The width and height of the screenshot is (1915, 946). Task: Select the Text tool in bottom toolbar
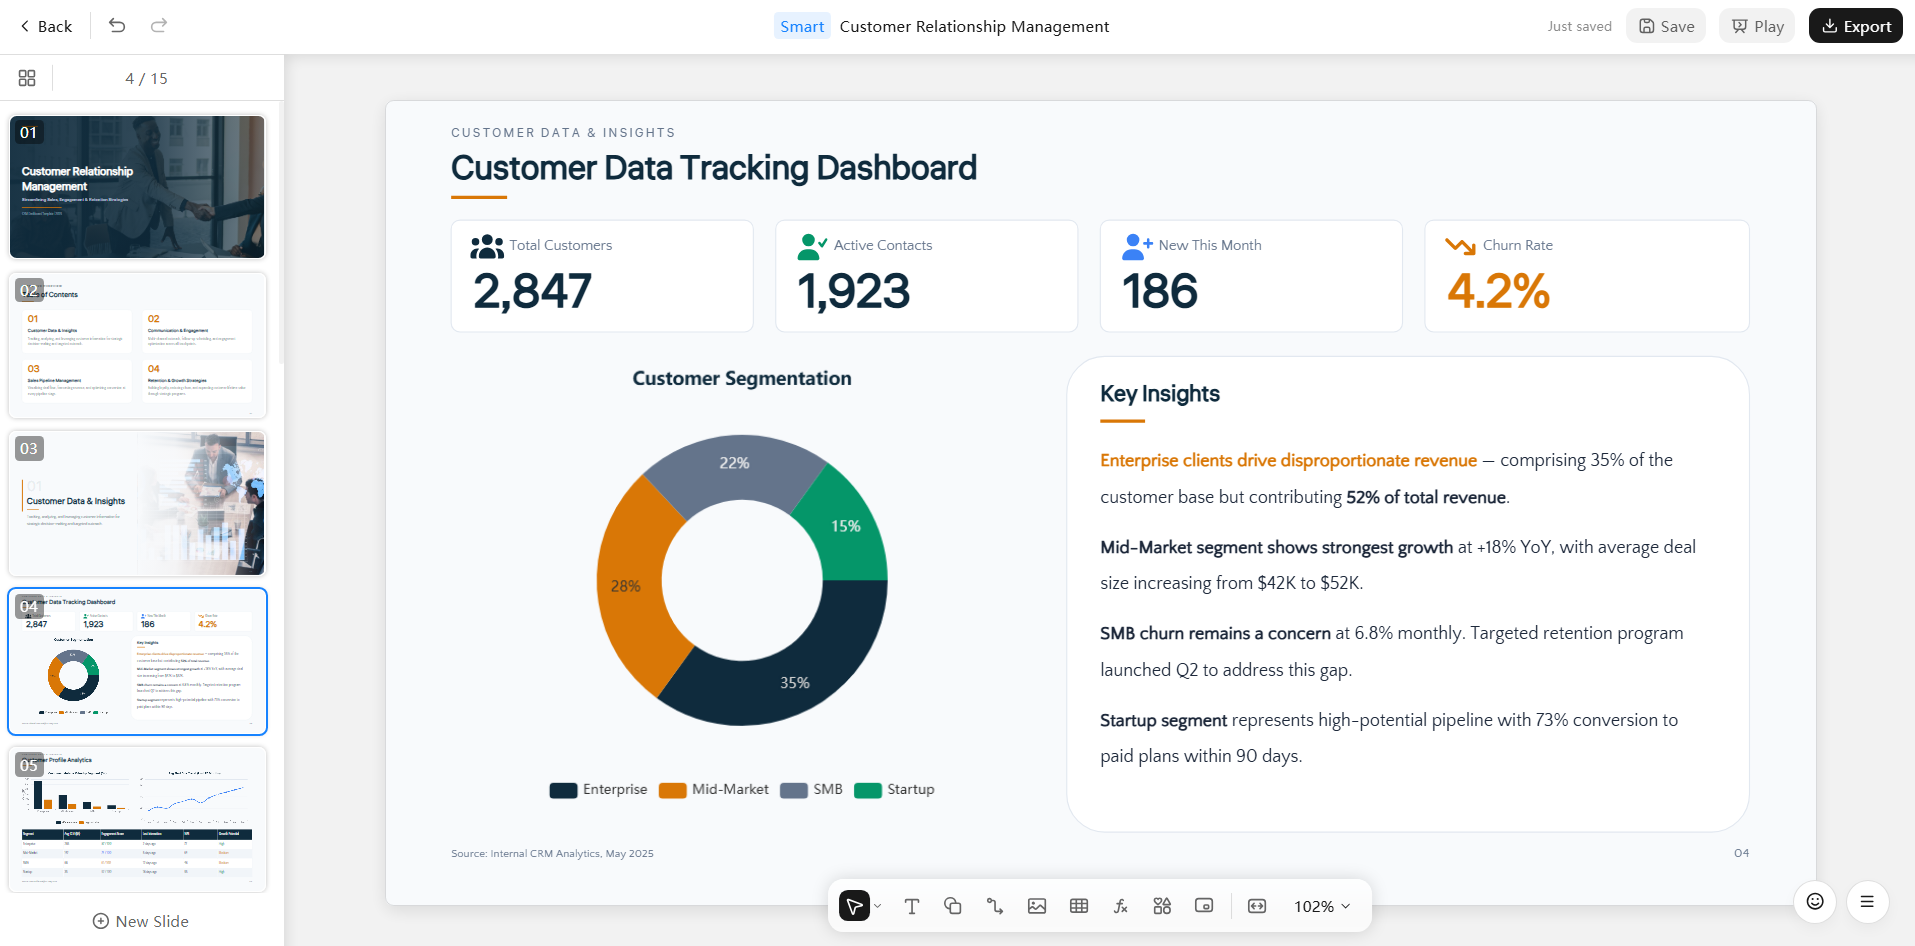[x=911, y=906]
